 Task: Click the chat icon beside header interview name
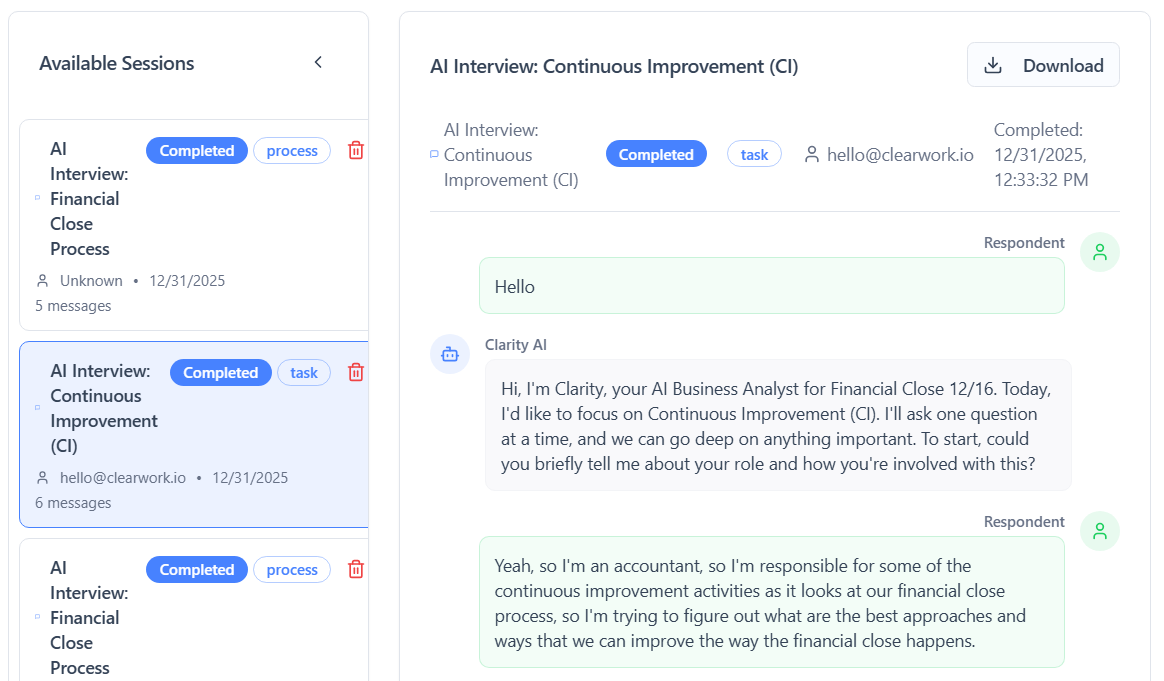434,154
